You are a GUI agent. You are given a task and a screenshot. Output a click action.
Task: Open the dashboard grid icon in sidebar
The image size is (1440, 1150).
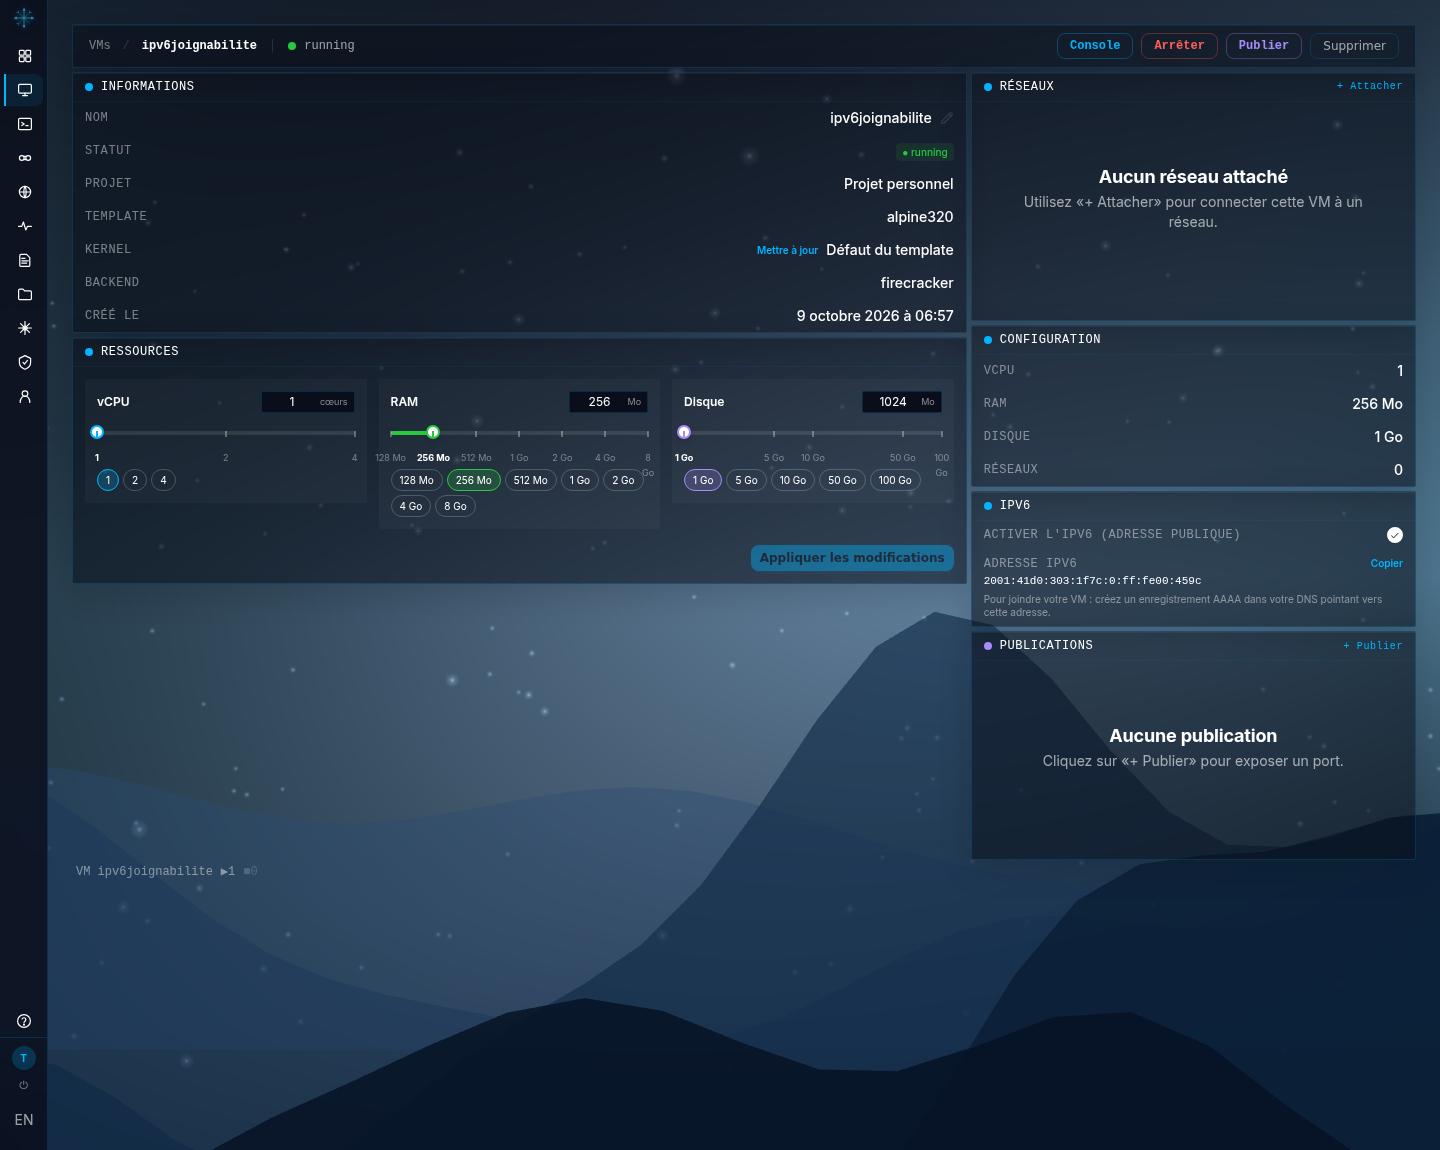pyautogui.click(x=25, y=56)
